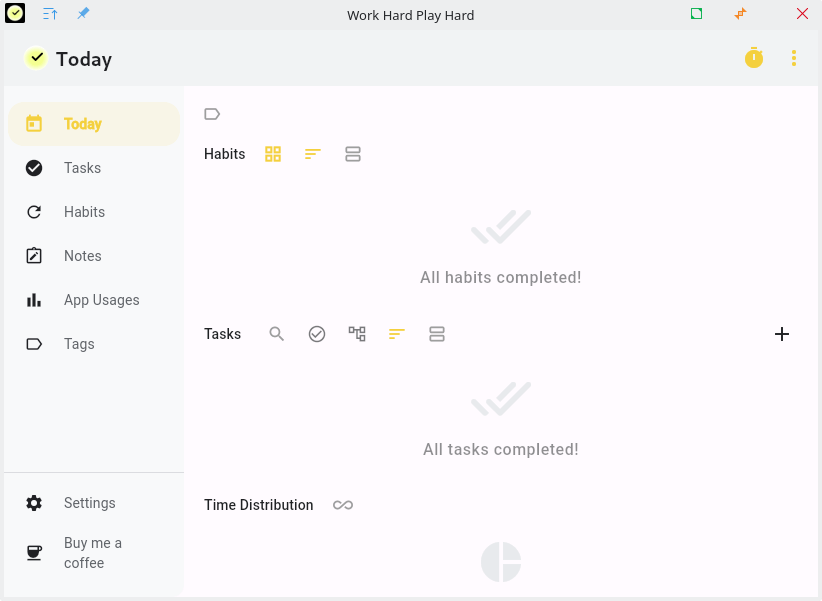Add a new task with plus button
This screenshot has width=822, height=601.
click(x=782, y=334)
